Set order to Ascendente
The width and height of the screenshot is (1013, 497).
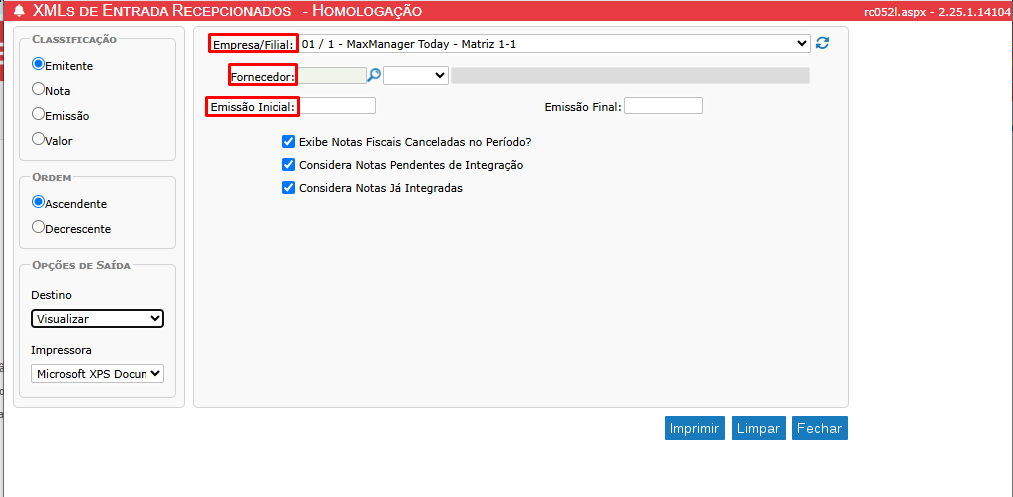click(x=39, y=202)
